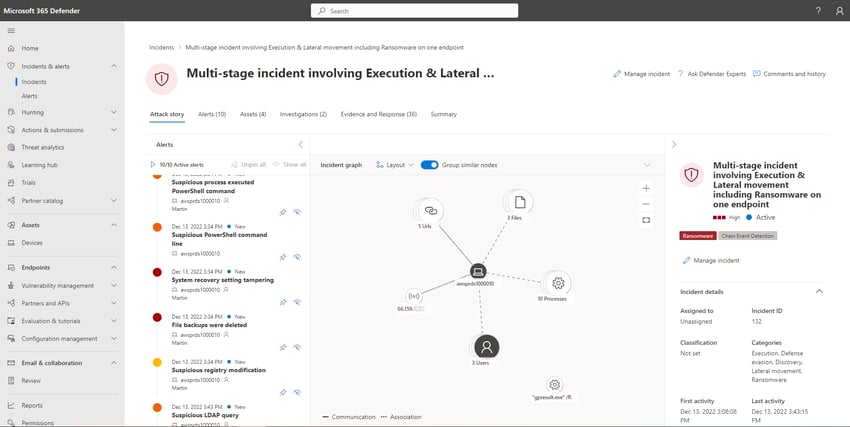Click Show all alerts toggle
Viewport: 850px width, 427px height.
tap(289, 165)
